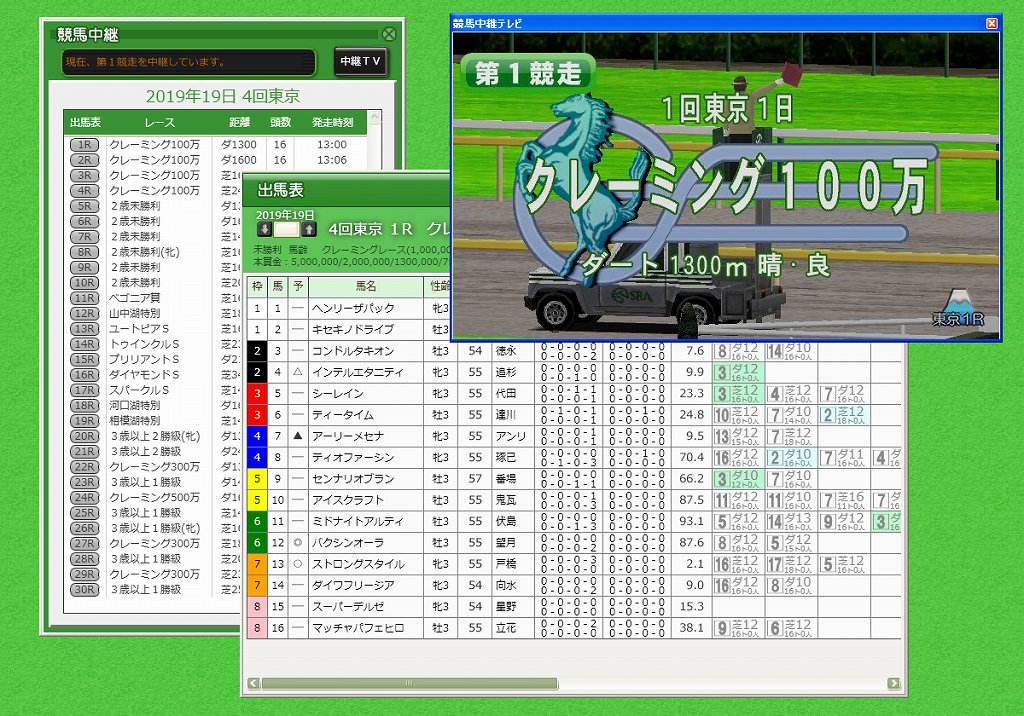The image size is (1024, 716).
Task: Click horse name ダイワフリージア
Action: 353,585
